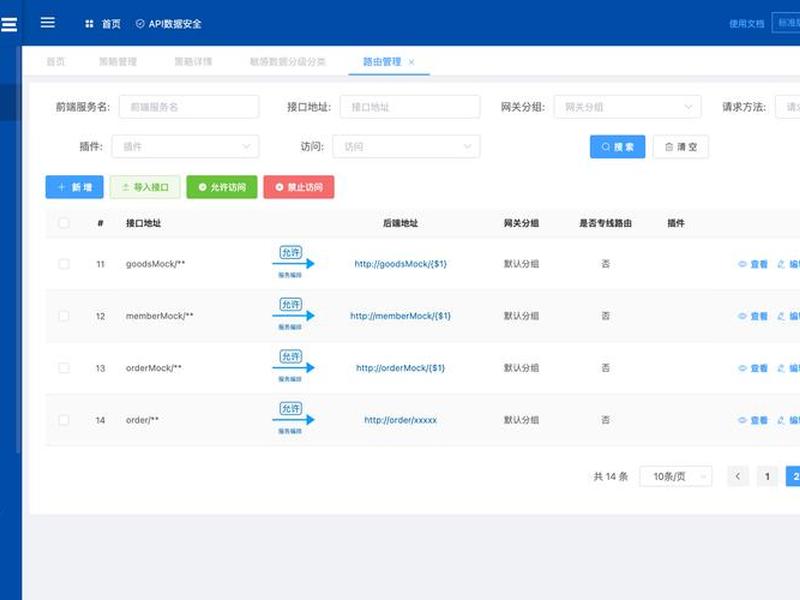Collapse the navigation menu icon in header

click(x=47, y=22)
